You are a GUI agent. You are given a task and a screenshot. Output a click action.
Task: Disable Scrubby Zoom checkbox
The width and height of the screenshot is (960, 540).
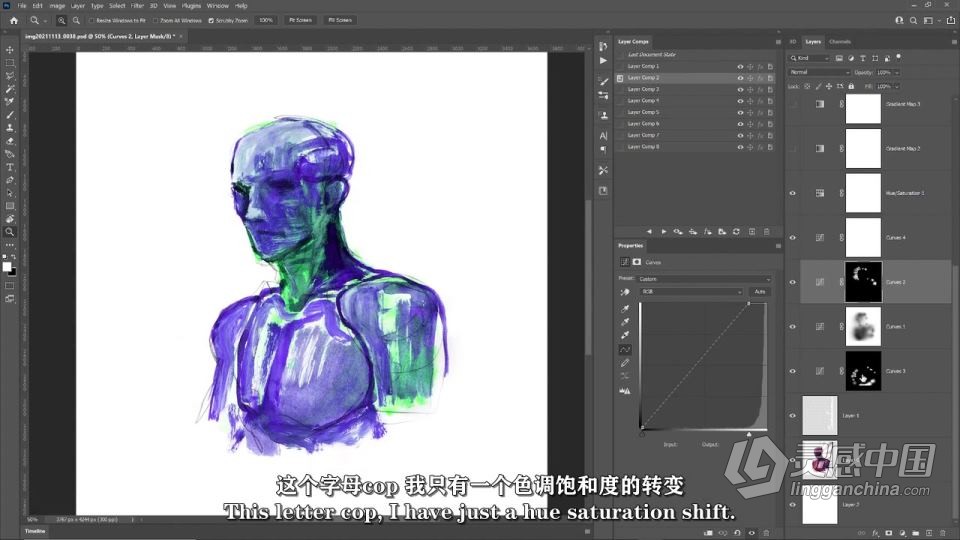pos(211,20)
